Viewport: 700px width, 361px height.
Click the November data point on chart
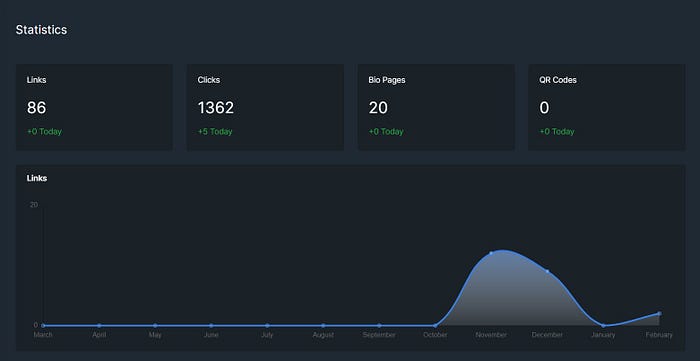coord(491,253)
